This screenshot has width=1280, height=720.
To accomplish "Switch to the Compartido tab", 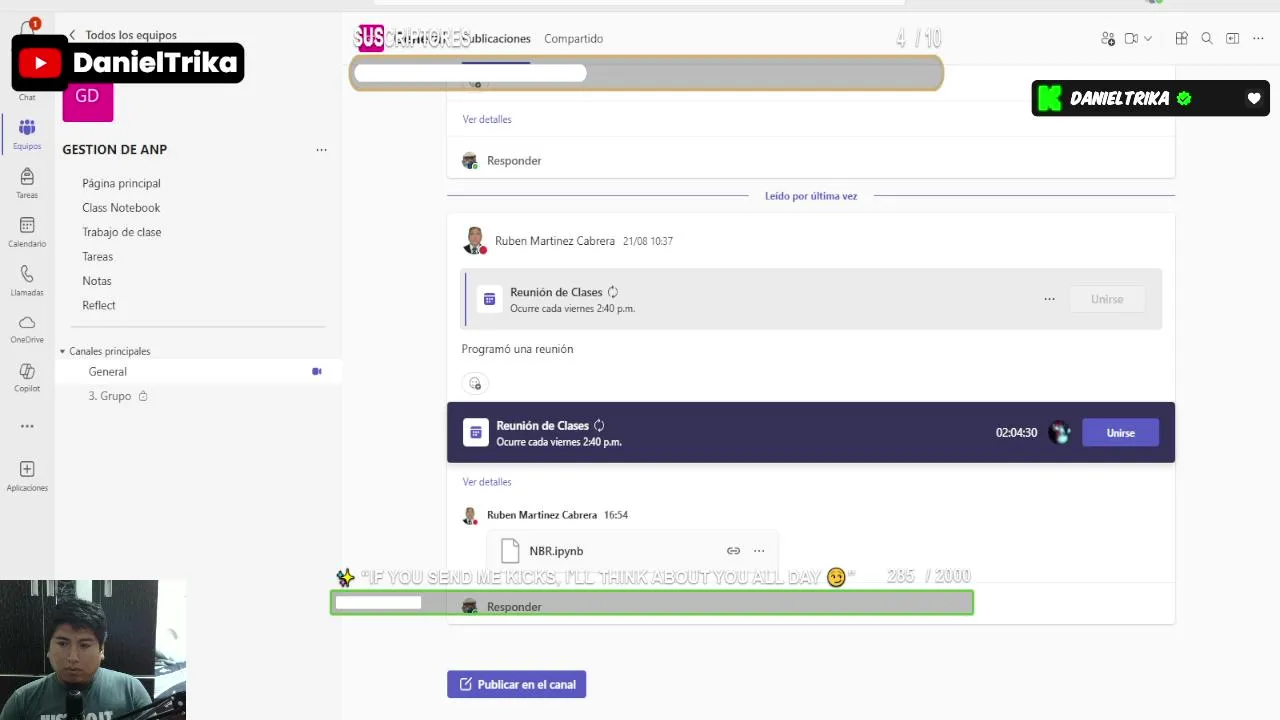I will point(573,38).
